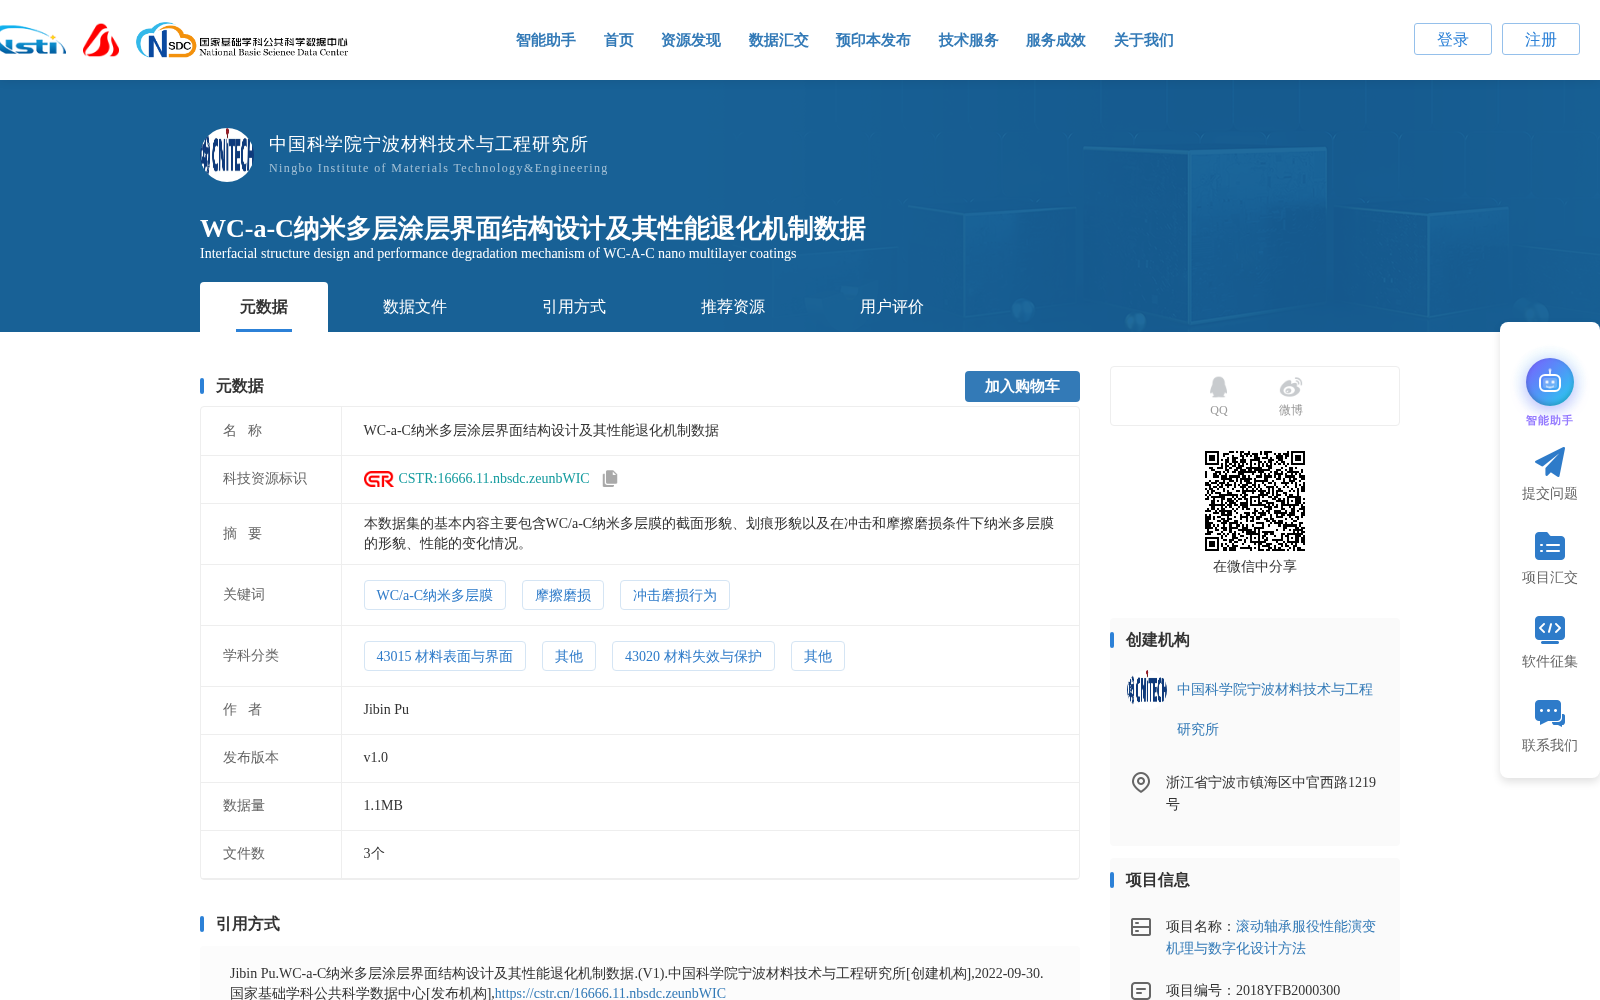Click the 提交问题 paper plane icon
Screen dimensions: 1600x1000
click(x=1549, y=462)
